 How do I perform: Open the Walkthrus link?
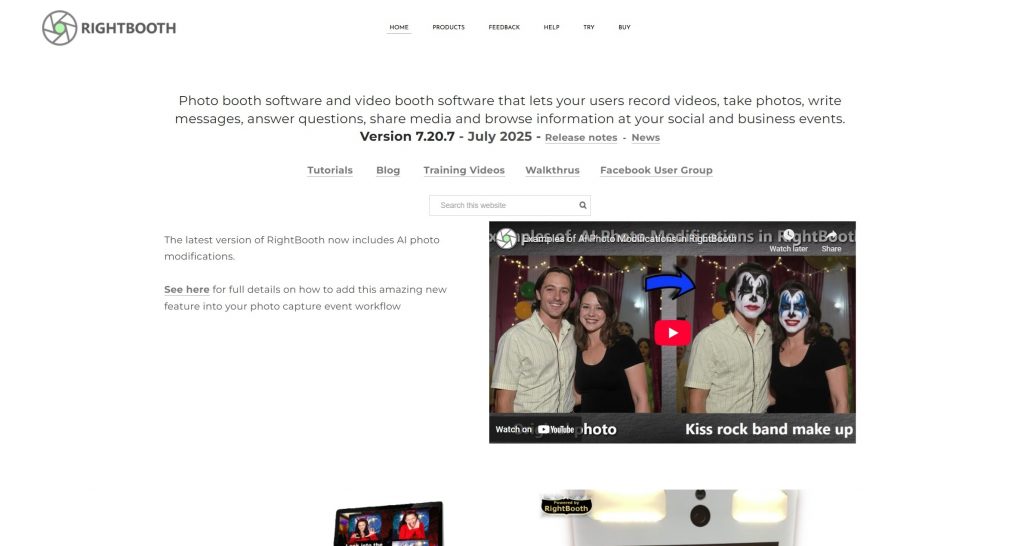coord(552,170)
